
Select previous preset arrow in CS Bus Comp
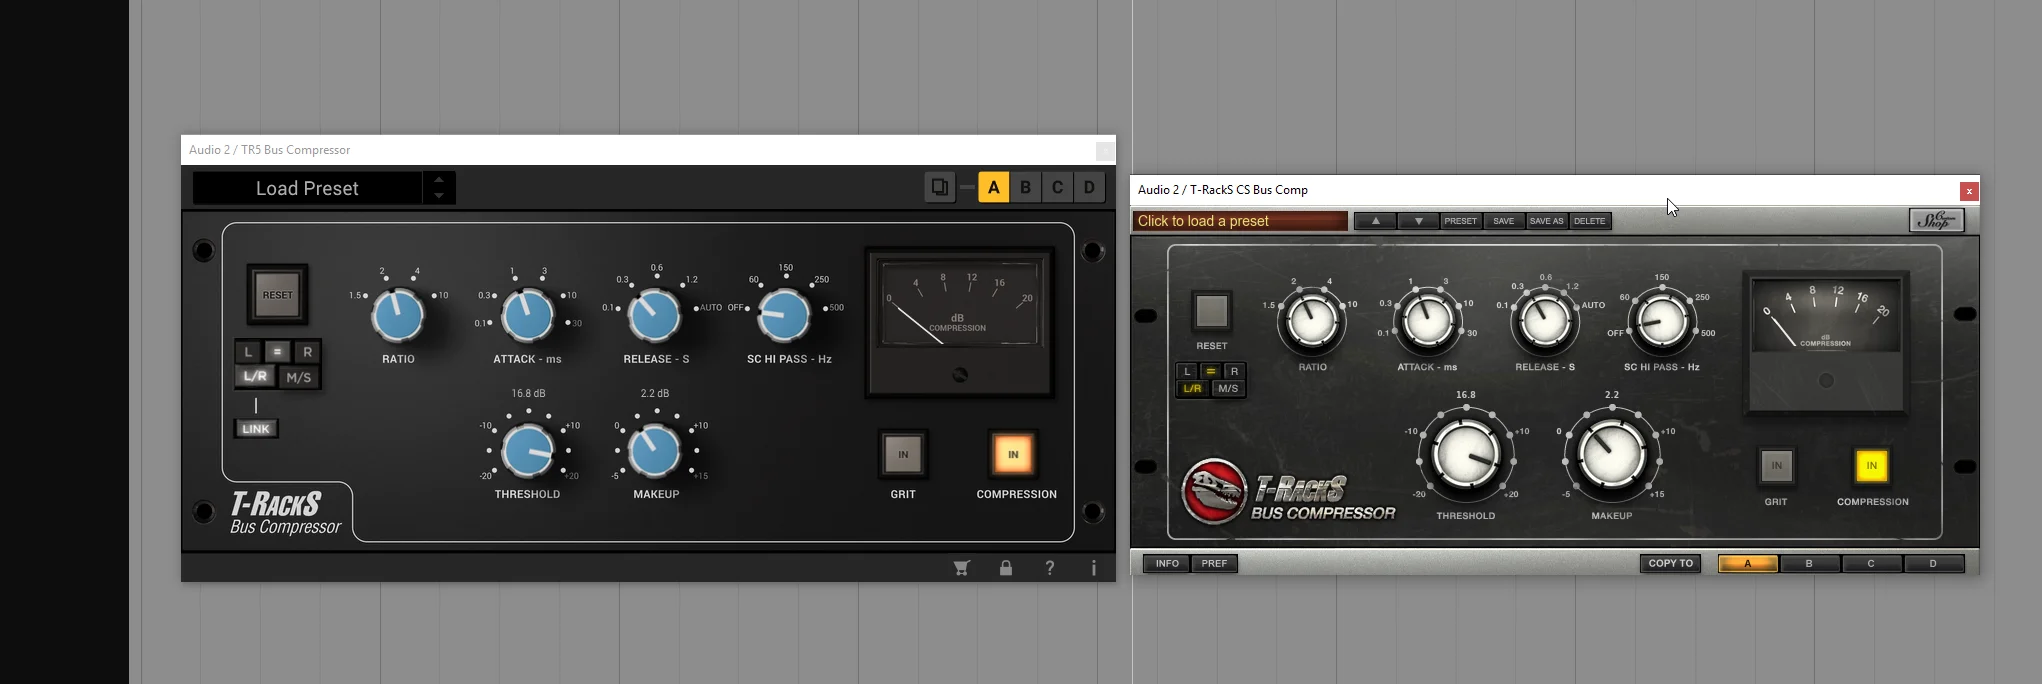[1376, 221]
